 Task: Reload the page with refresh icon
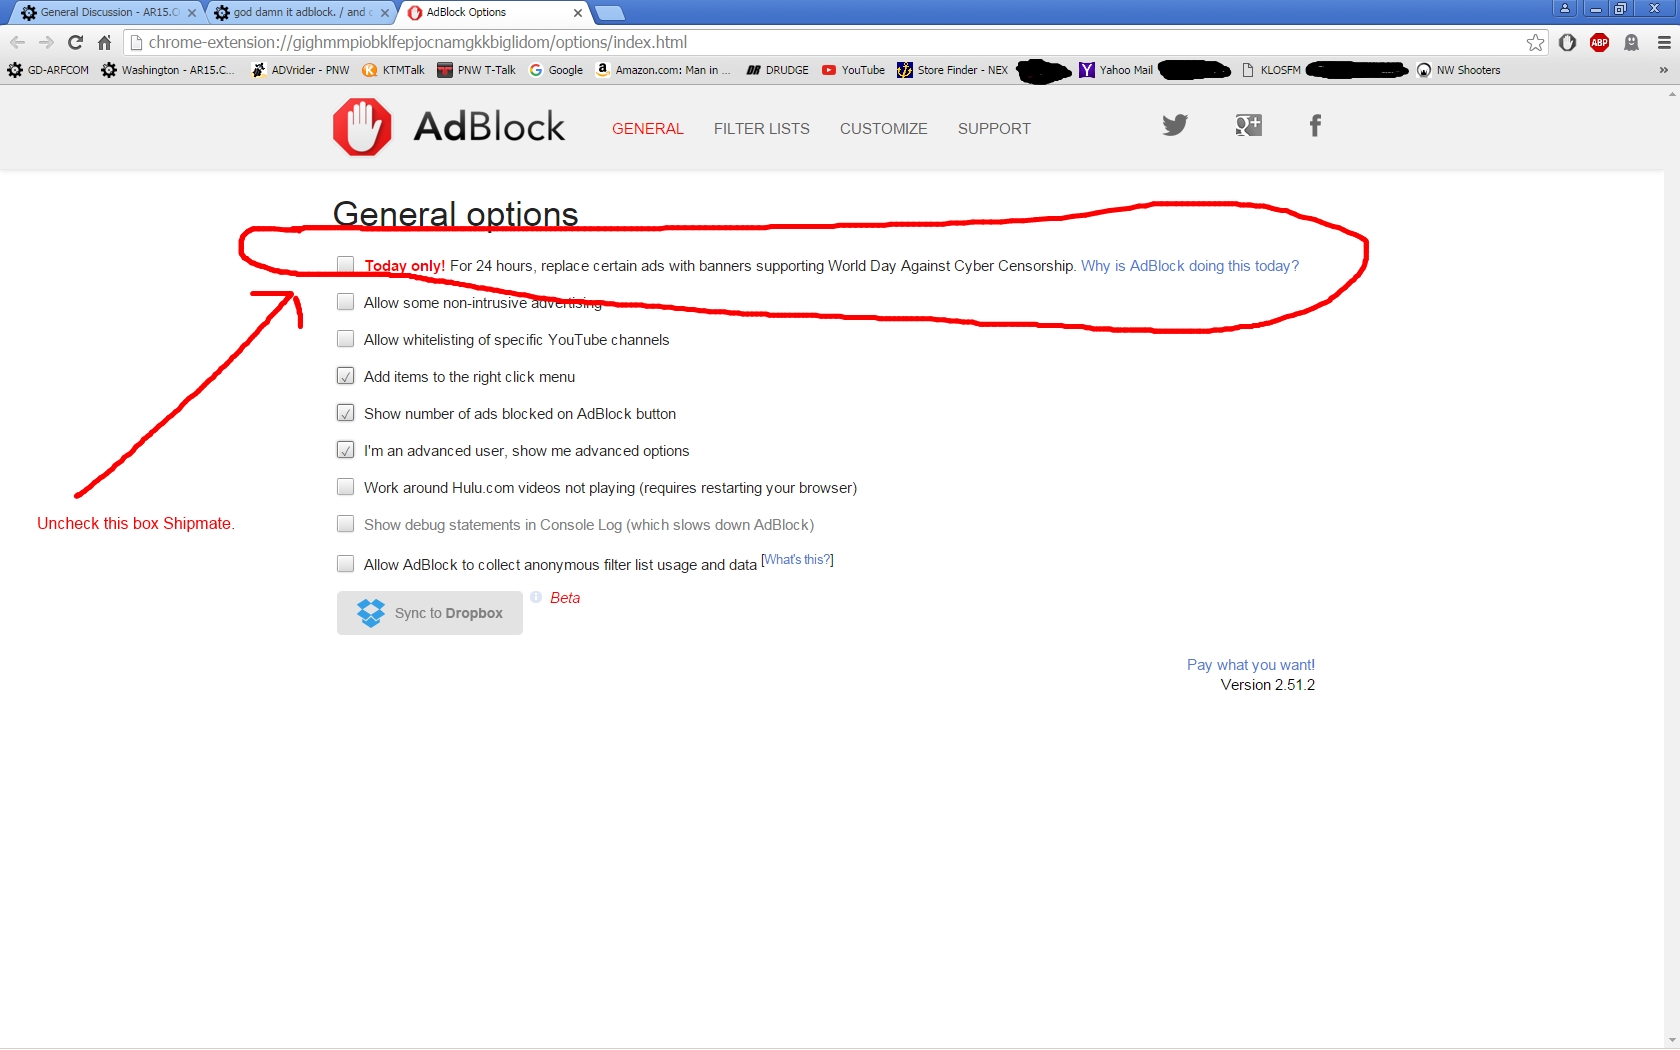(x=75, y=42)
